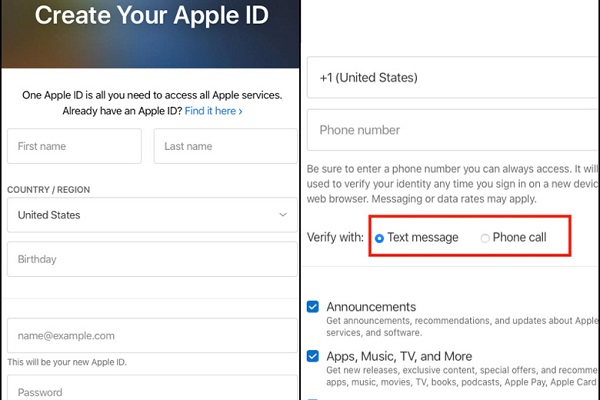Click the Password input field
This screenshot has height=400, width=600.
[152, 388]
